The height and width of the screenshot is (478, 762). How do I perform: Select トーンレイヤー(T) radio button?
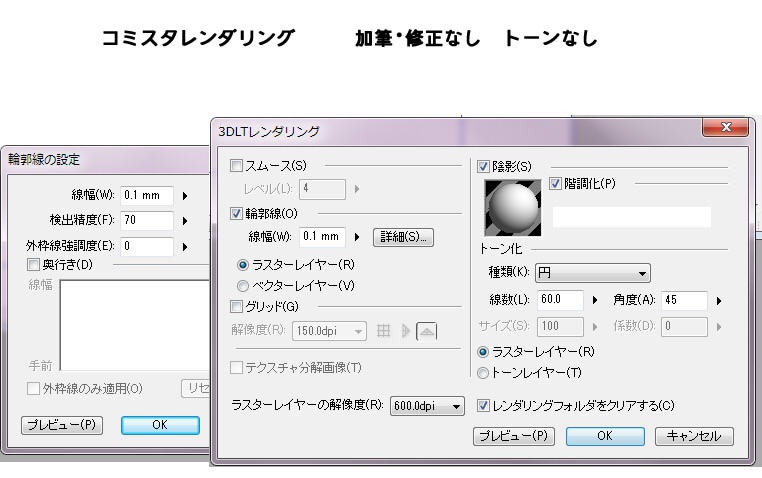click(483, 373)
